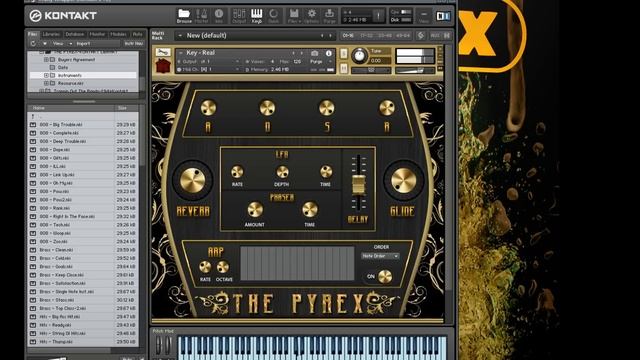Click the KSP script button in rack header
Viewport: 640px width, 360px height.
tap(421, 36)
